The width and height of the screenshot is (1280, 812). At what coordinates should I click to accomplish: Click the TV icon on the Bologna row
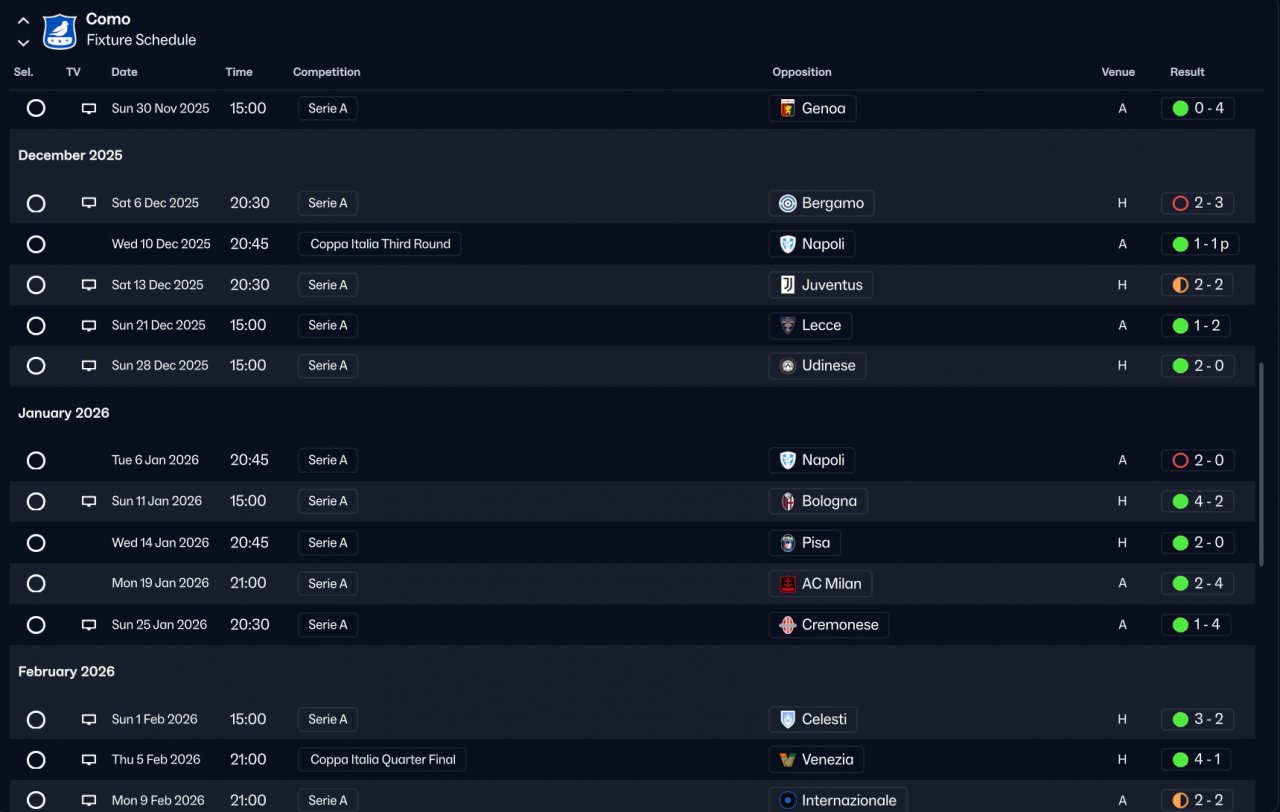click(89, 501)
